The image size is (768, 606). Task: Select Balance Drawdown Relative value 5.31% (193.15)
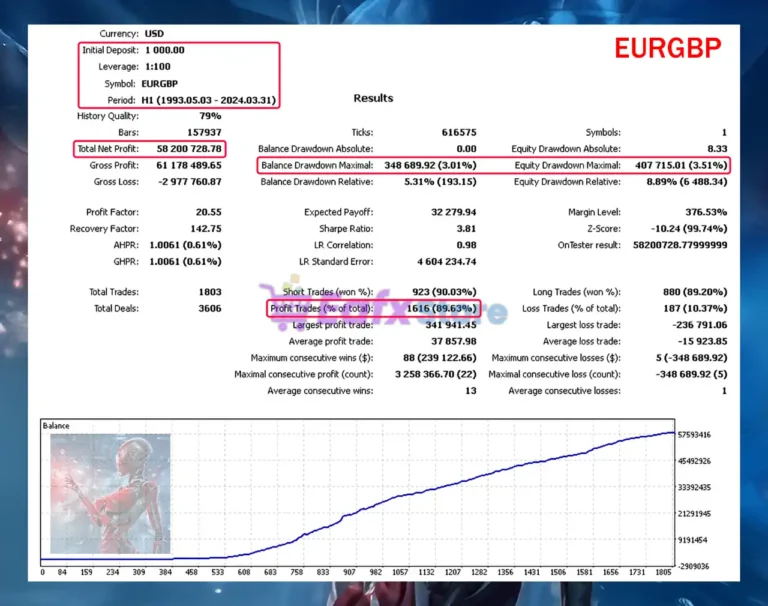coord(440,182)
